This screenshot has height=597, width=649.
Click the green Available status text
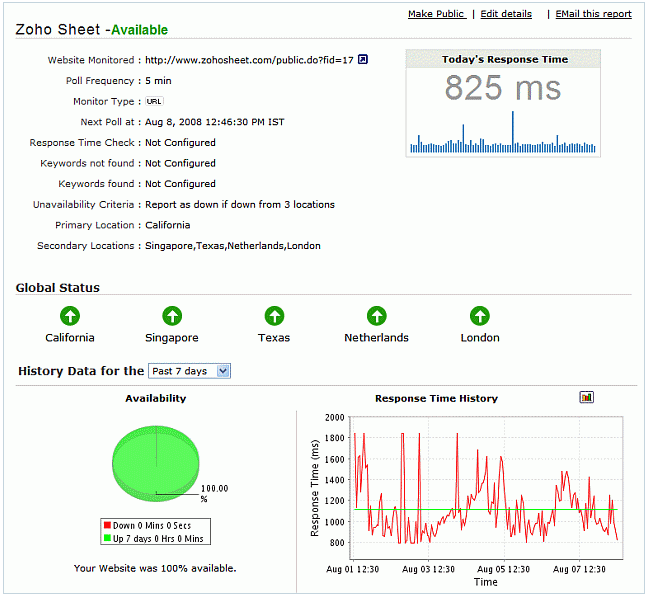139,30
